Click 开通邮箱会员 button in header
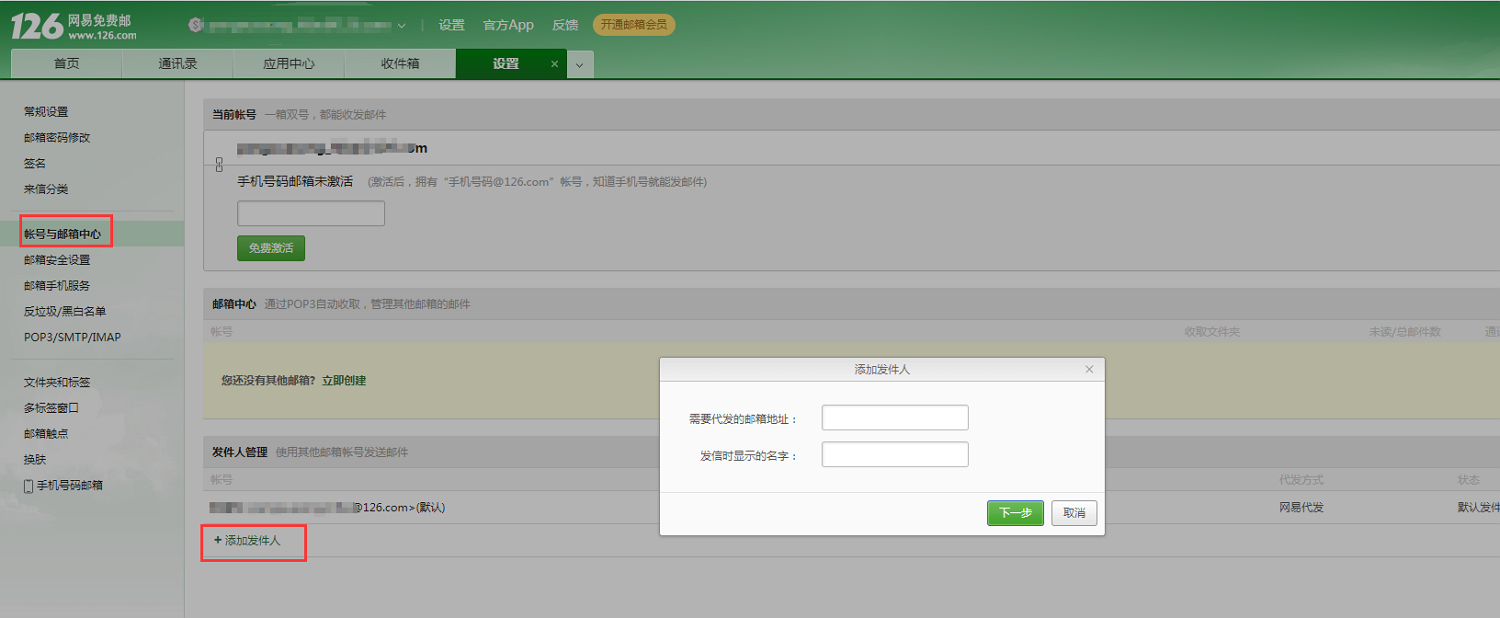 [634, 24]
